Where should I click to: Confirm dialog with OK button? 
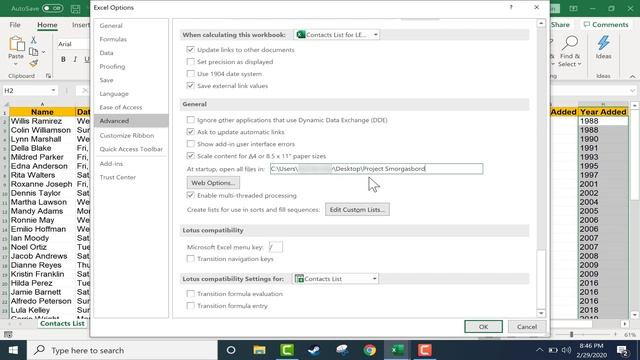click(483, 327)
